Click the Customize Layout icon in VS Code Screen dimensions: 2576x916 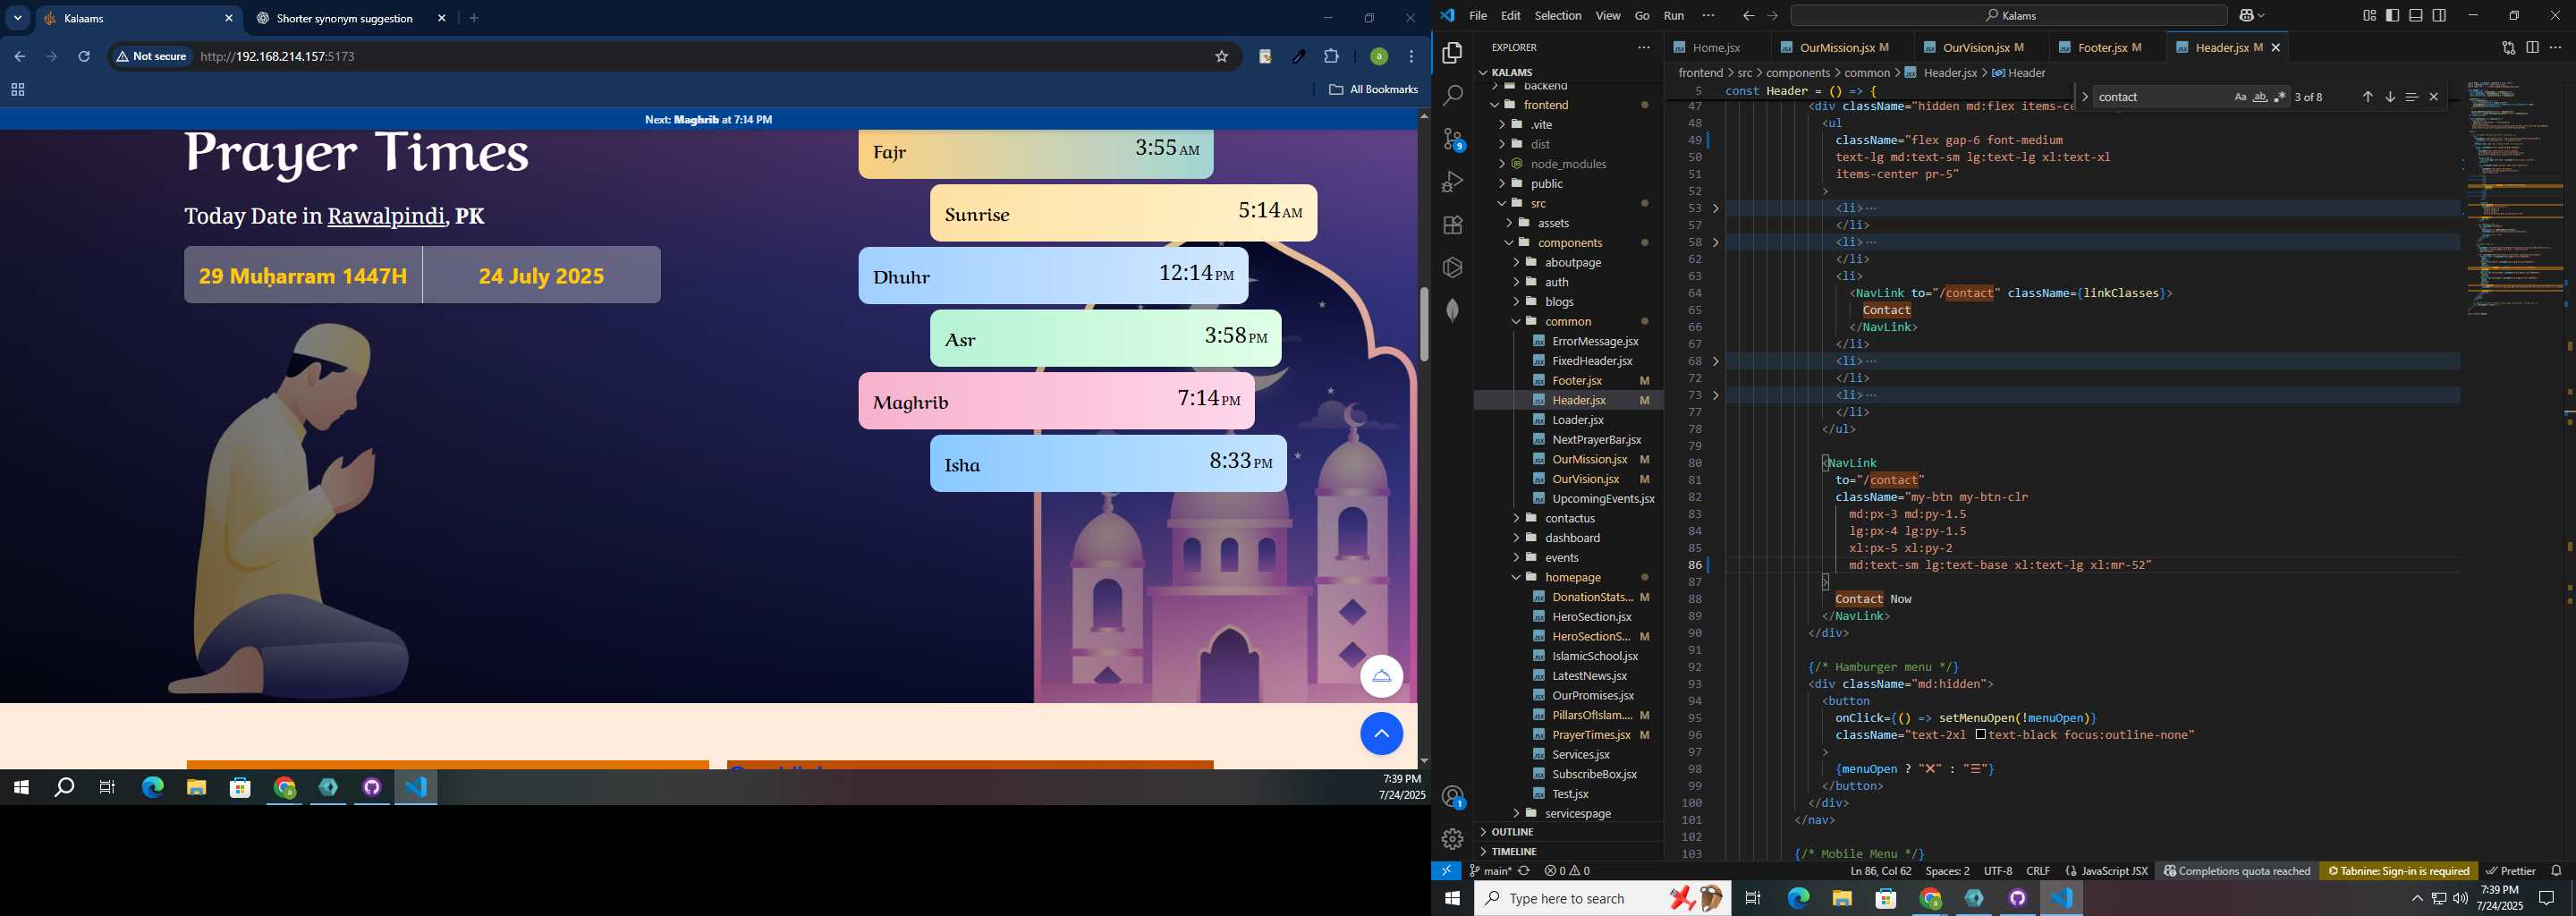2369,15
